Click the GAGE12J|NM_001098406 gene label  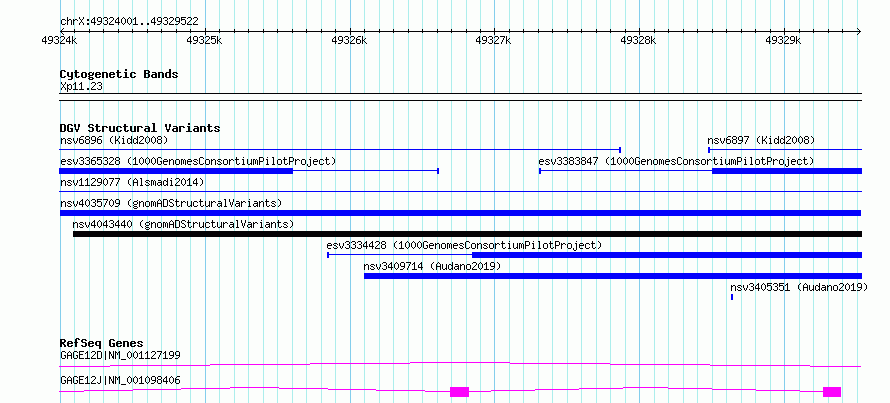tap(120, 380)
